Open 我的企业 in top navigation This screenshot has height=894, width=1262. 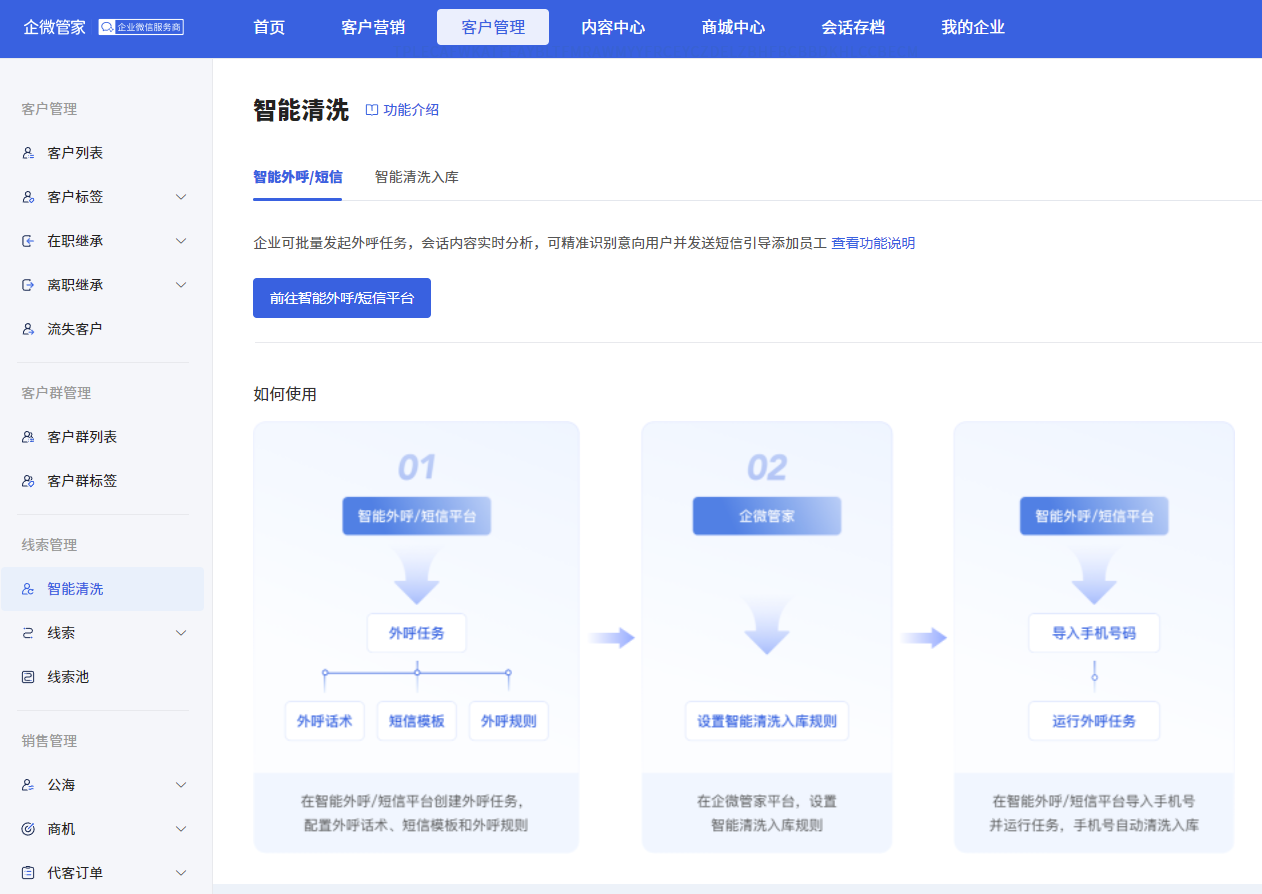point(973,28)
